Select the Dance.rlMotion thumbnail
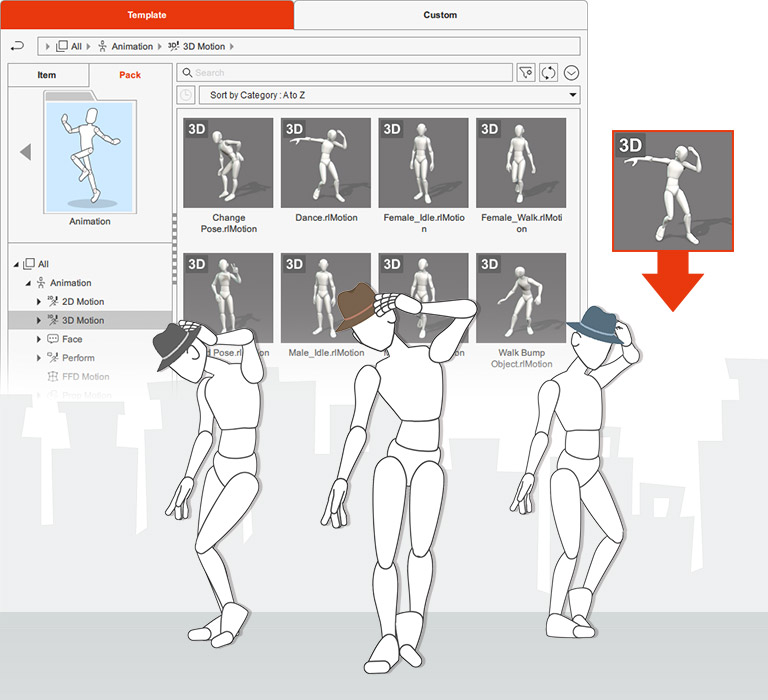This screenshot has height=700, width=768. (326, 163)
